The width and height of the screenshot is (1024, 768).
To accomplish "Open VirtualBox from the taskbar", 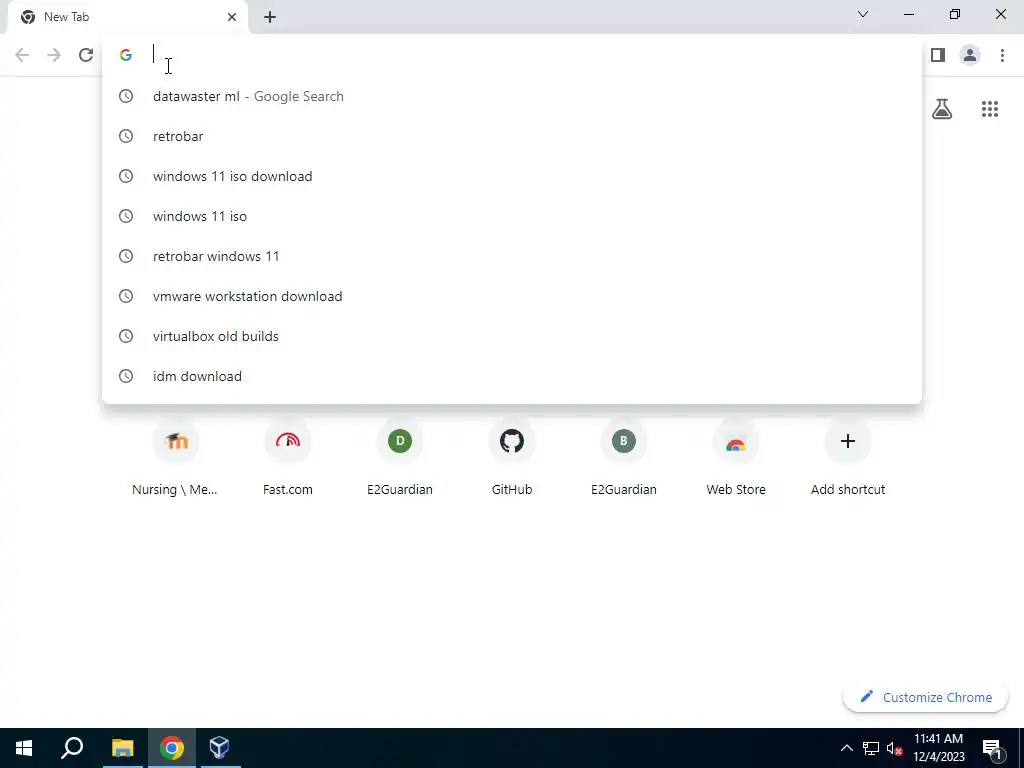I will tap(219, 748).
